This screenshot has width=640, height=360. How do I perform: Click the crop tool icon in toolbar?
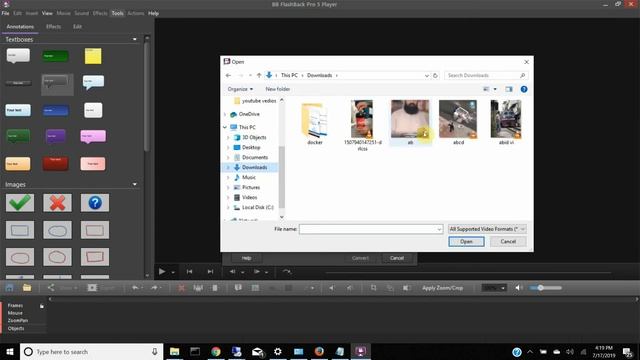[x=373, y=288]
